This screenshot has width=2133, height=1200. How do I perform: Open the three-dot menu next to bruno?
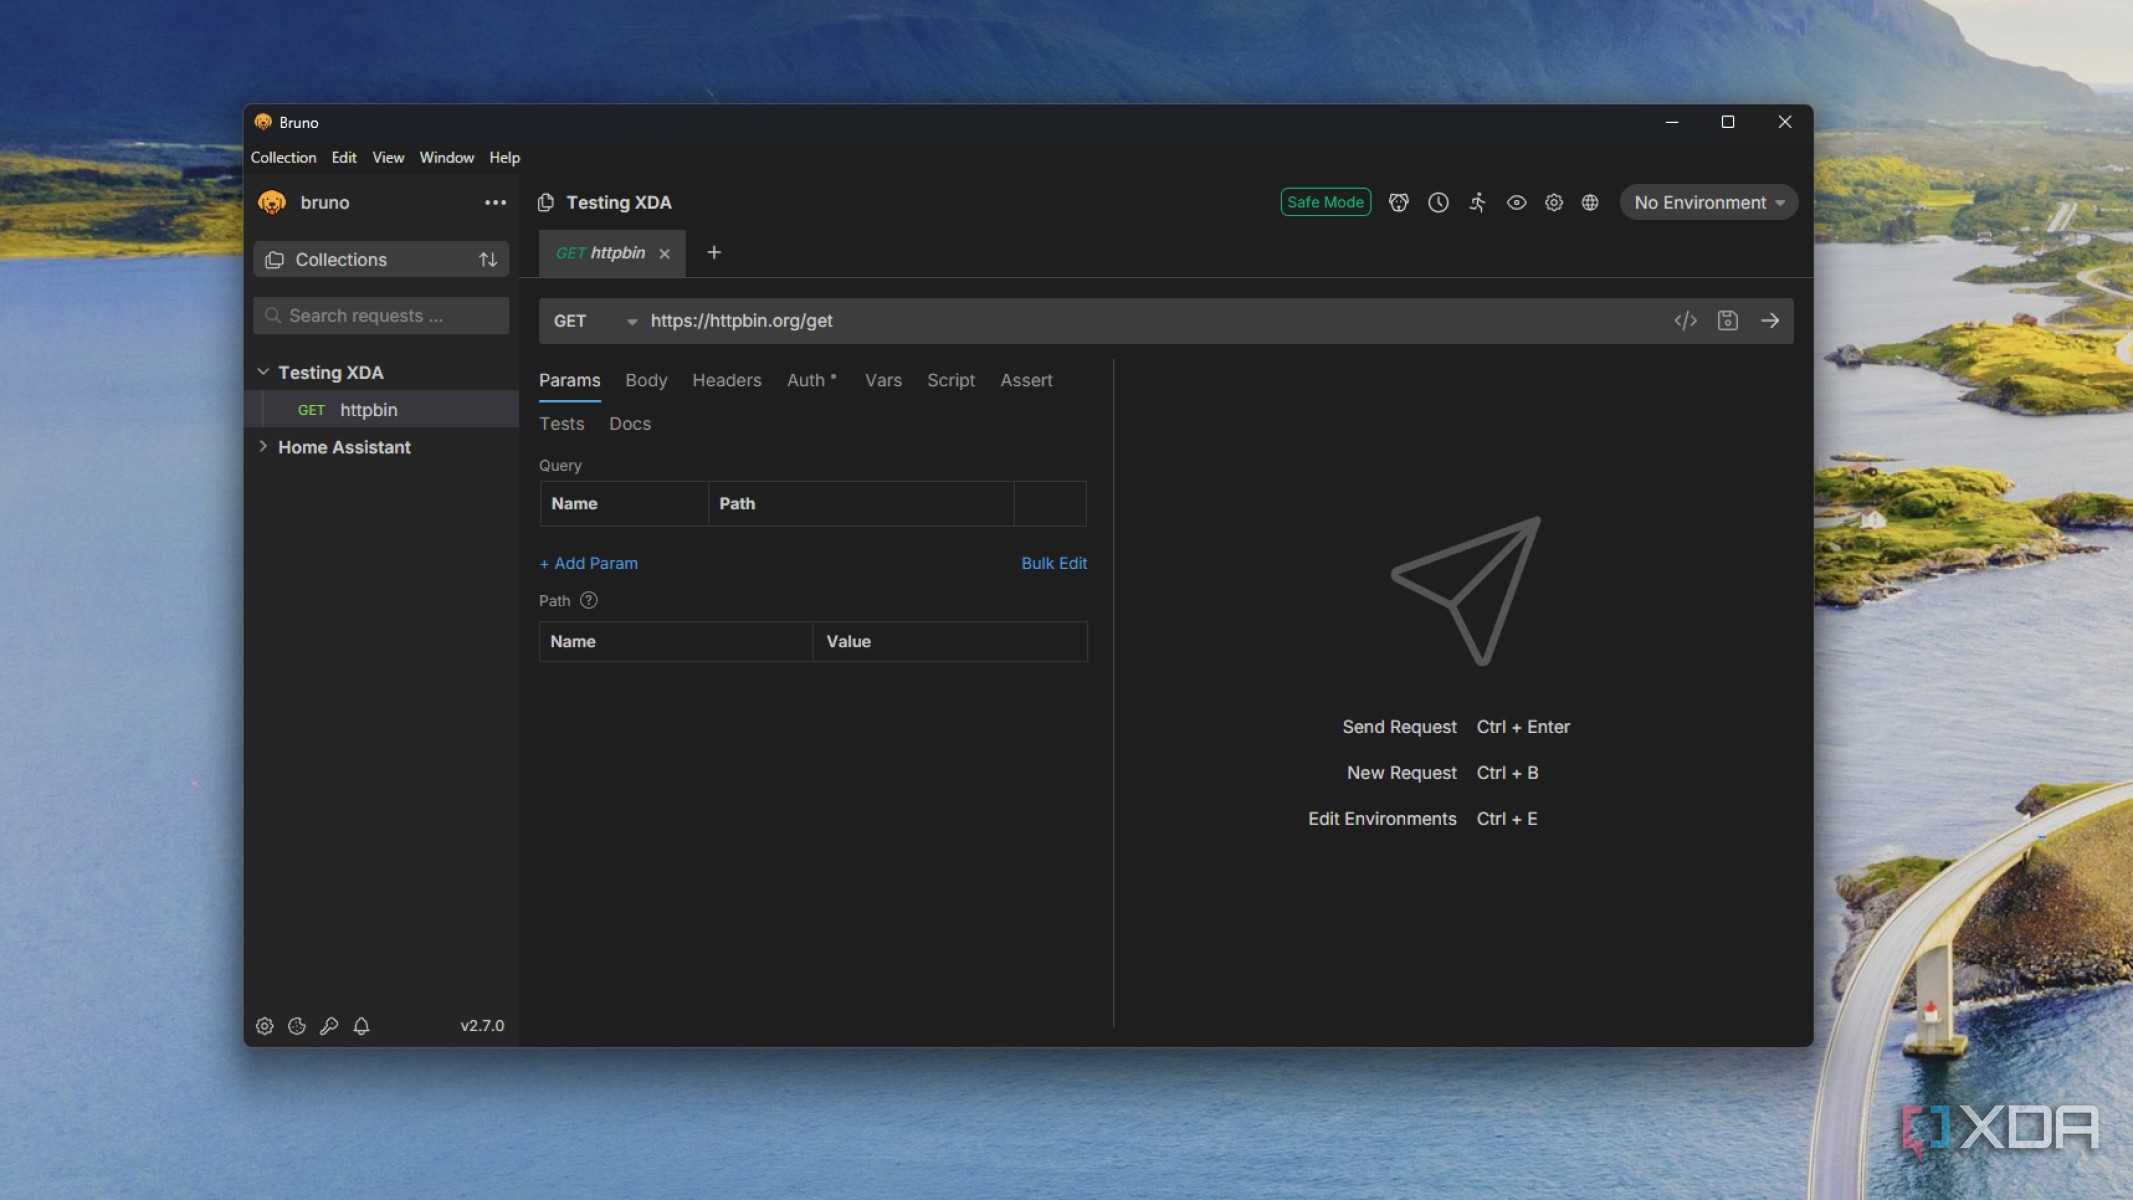click(x=495, y=202)
